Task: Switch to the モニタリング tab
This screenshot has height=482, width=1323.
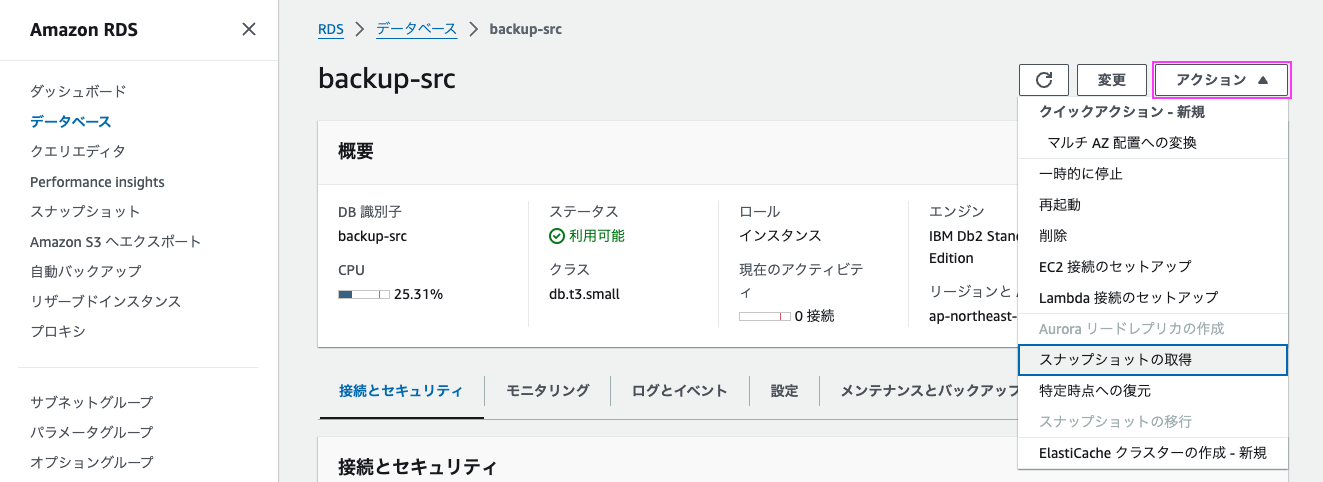Action: click(x=547, y=391)
